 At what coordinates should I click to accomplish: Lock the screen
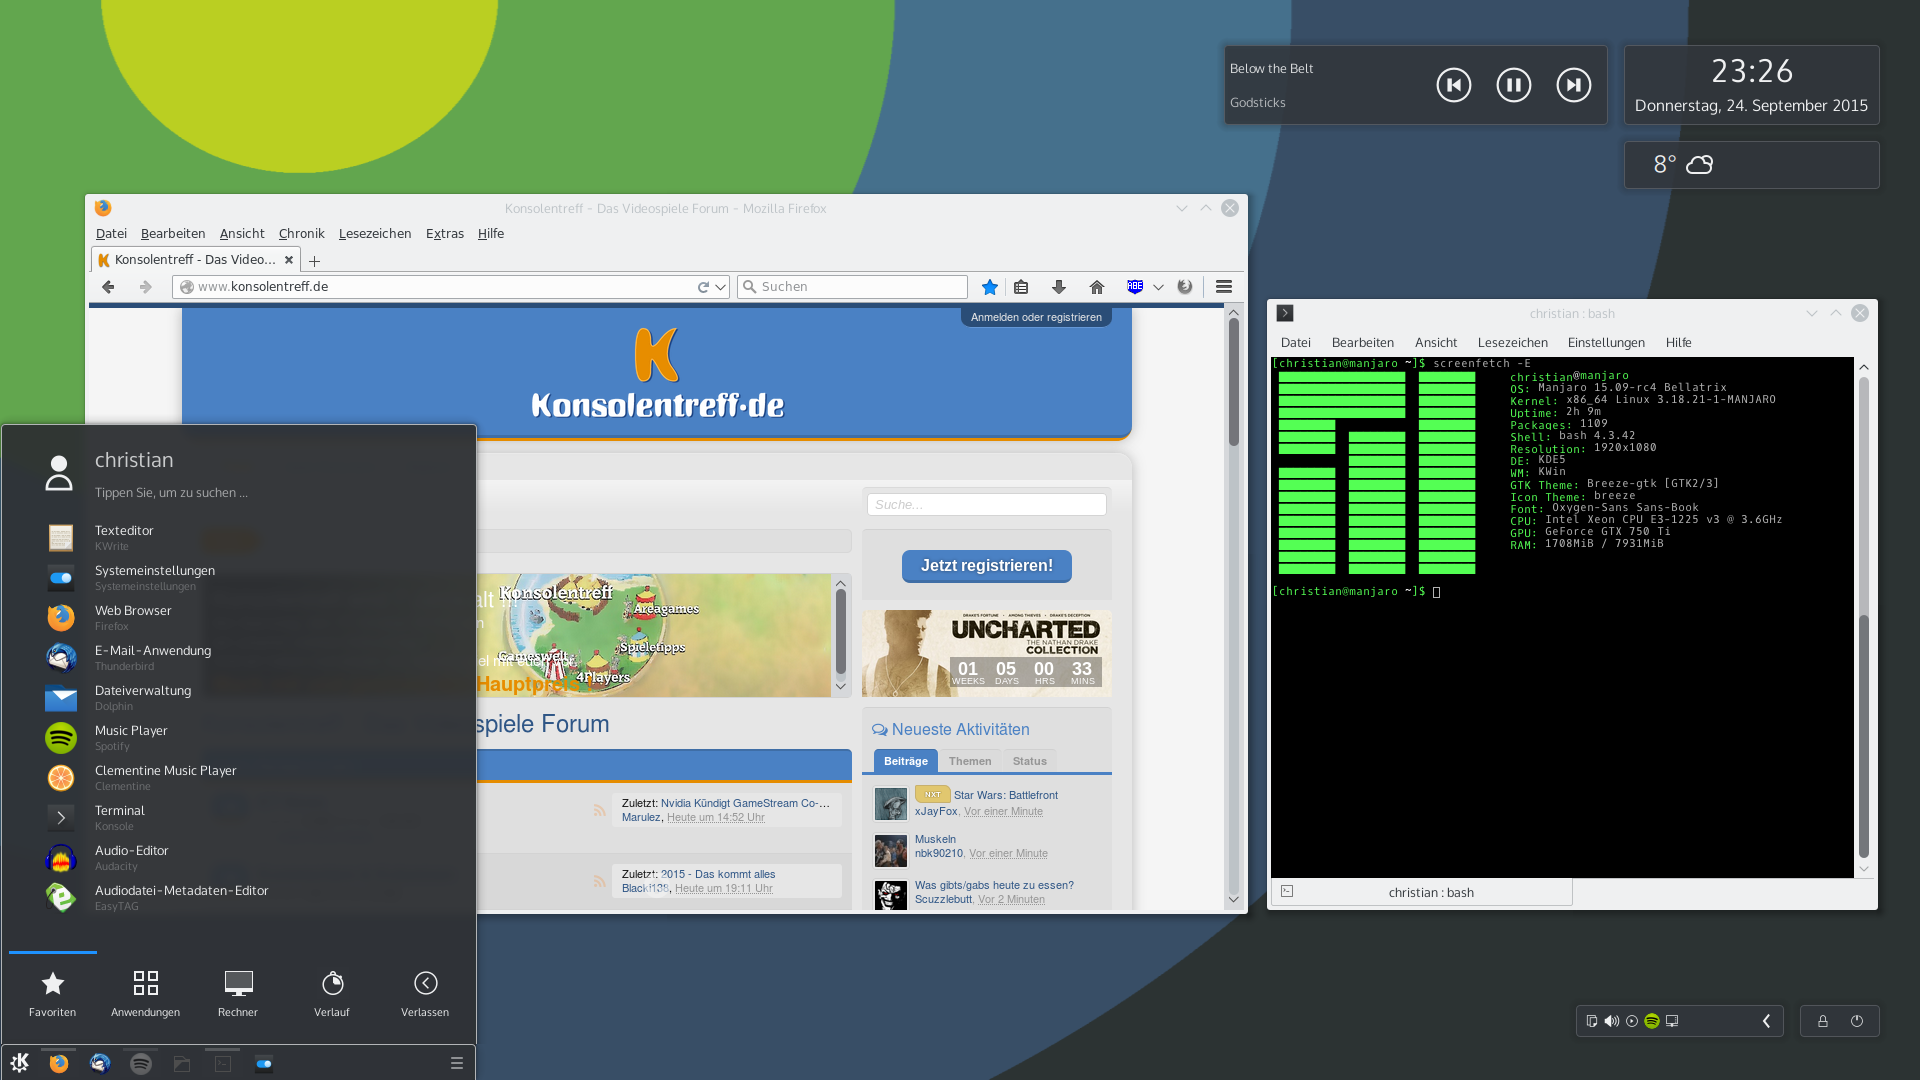coord(1823,1021)
